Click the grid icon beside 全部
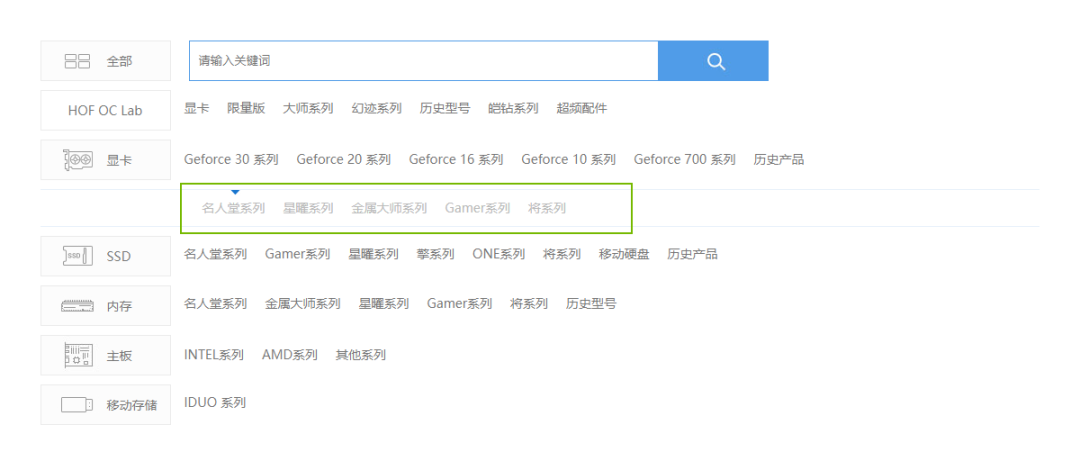Image resolution: width=1080 pixels, height=461 pixels. click(x=77, y=61)
